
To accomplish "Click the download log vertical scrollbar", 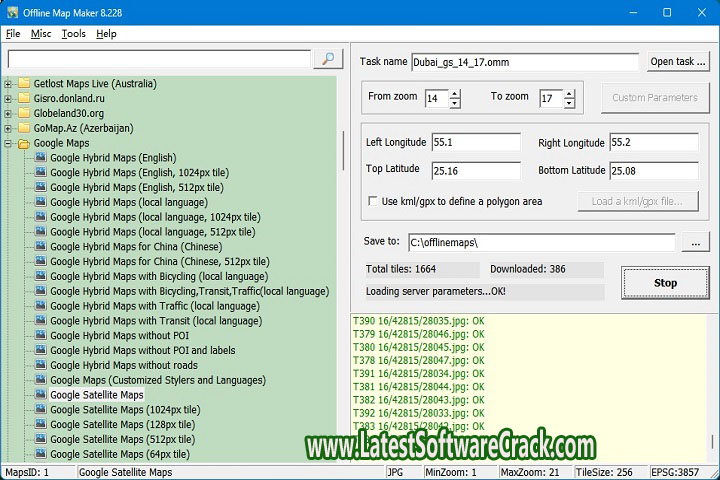I will point(713,390).
